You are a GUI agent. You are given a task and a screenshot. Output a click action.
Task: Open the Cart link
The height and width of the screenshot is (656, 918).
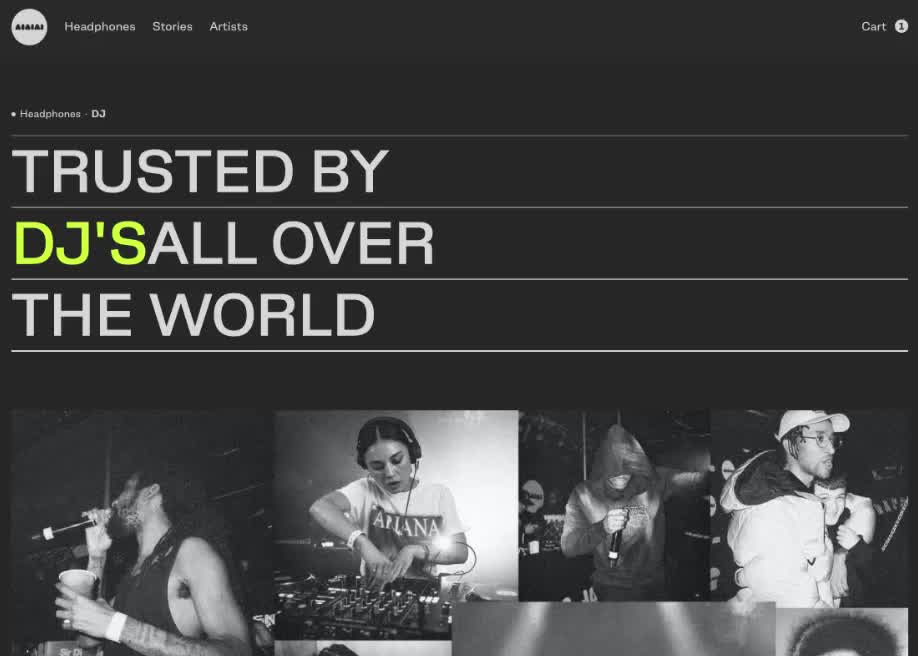(874, 26)
